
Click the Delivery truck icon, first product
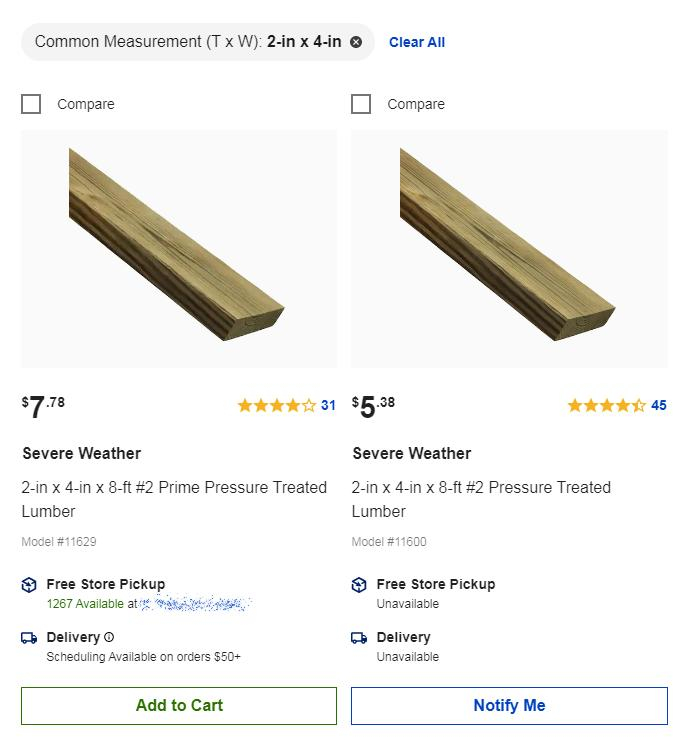pyautogui.click(x=29, y=638)
